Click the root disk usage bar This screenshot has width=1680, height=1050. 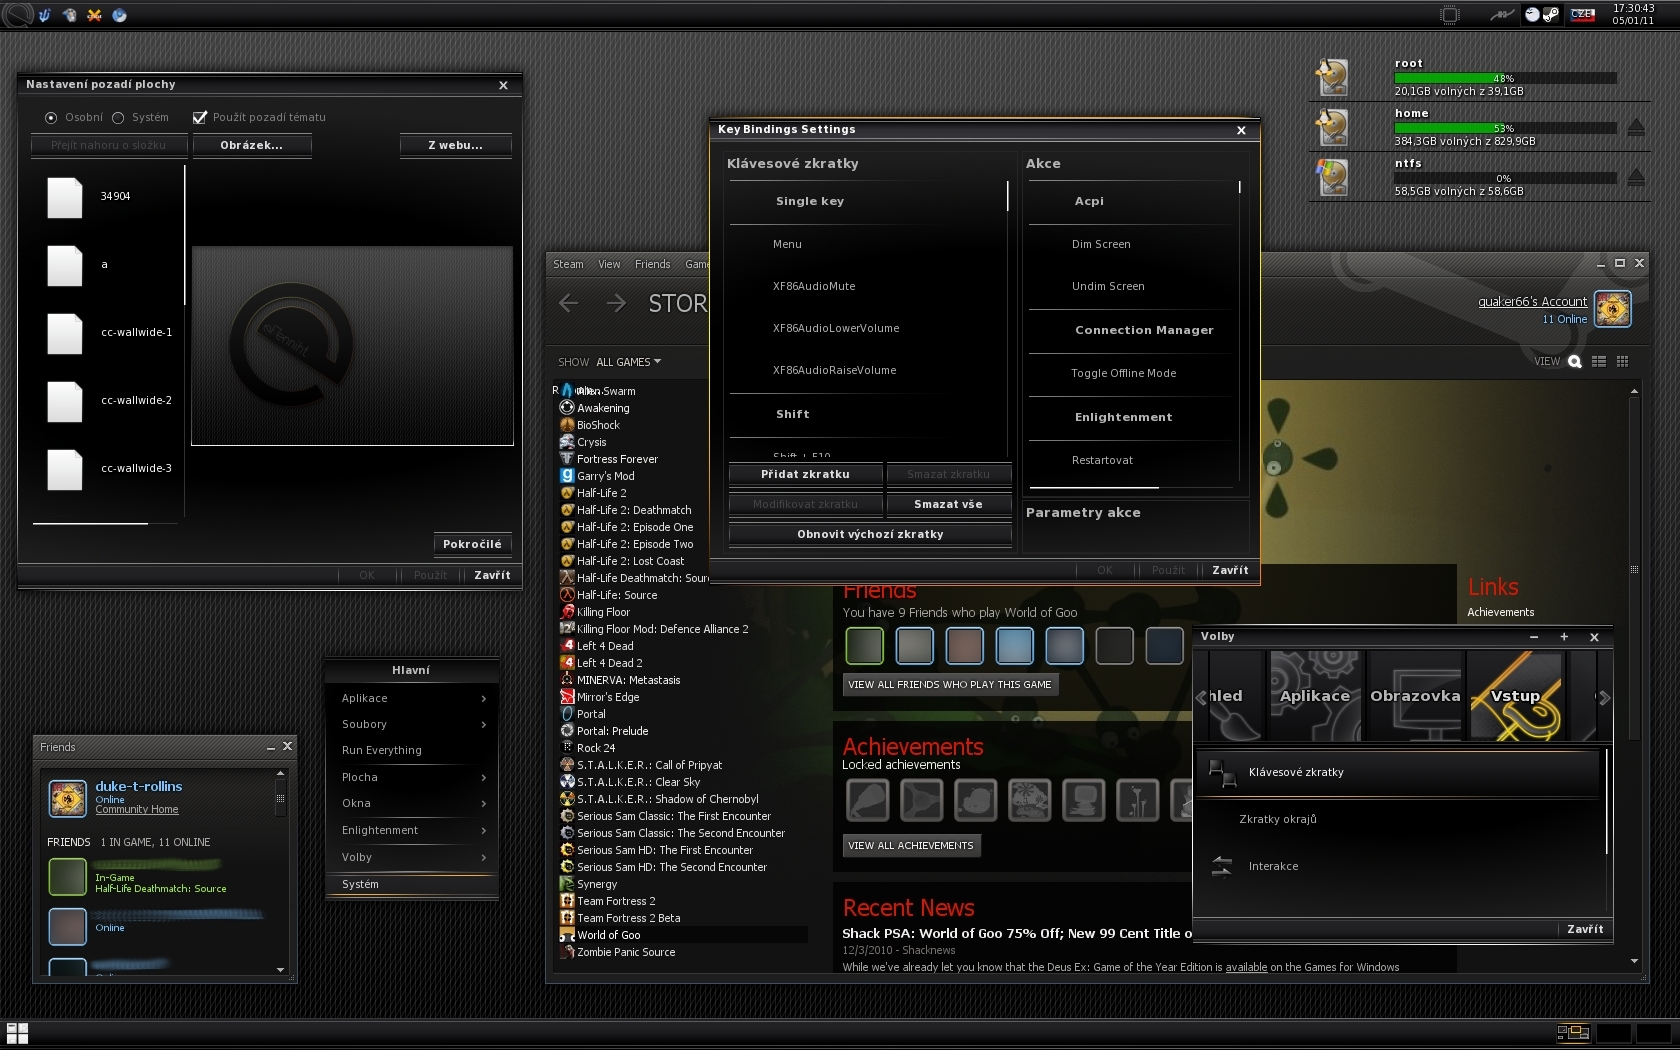tap(1505, 78)
